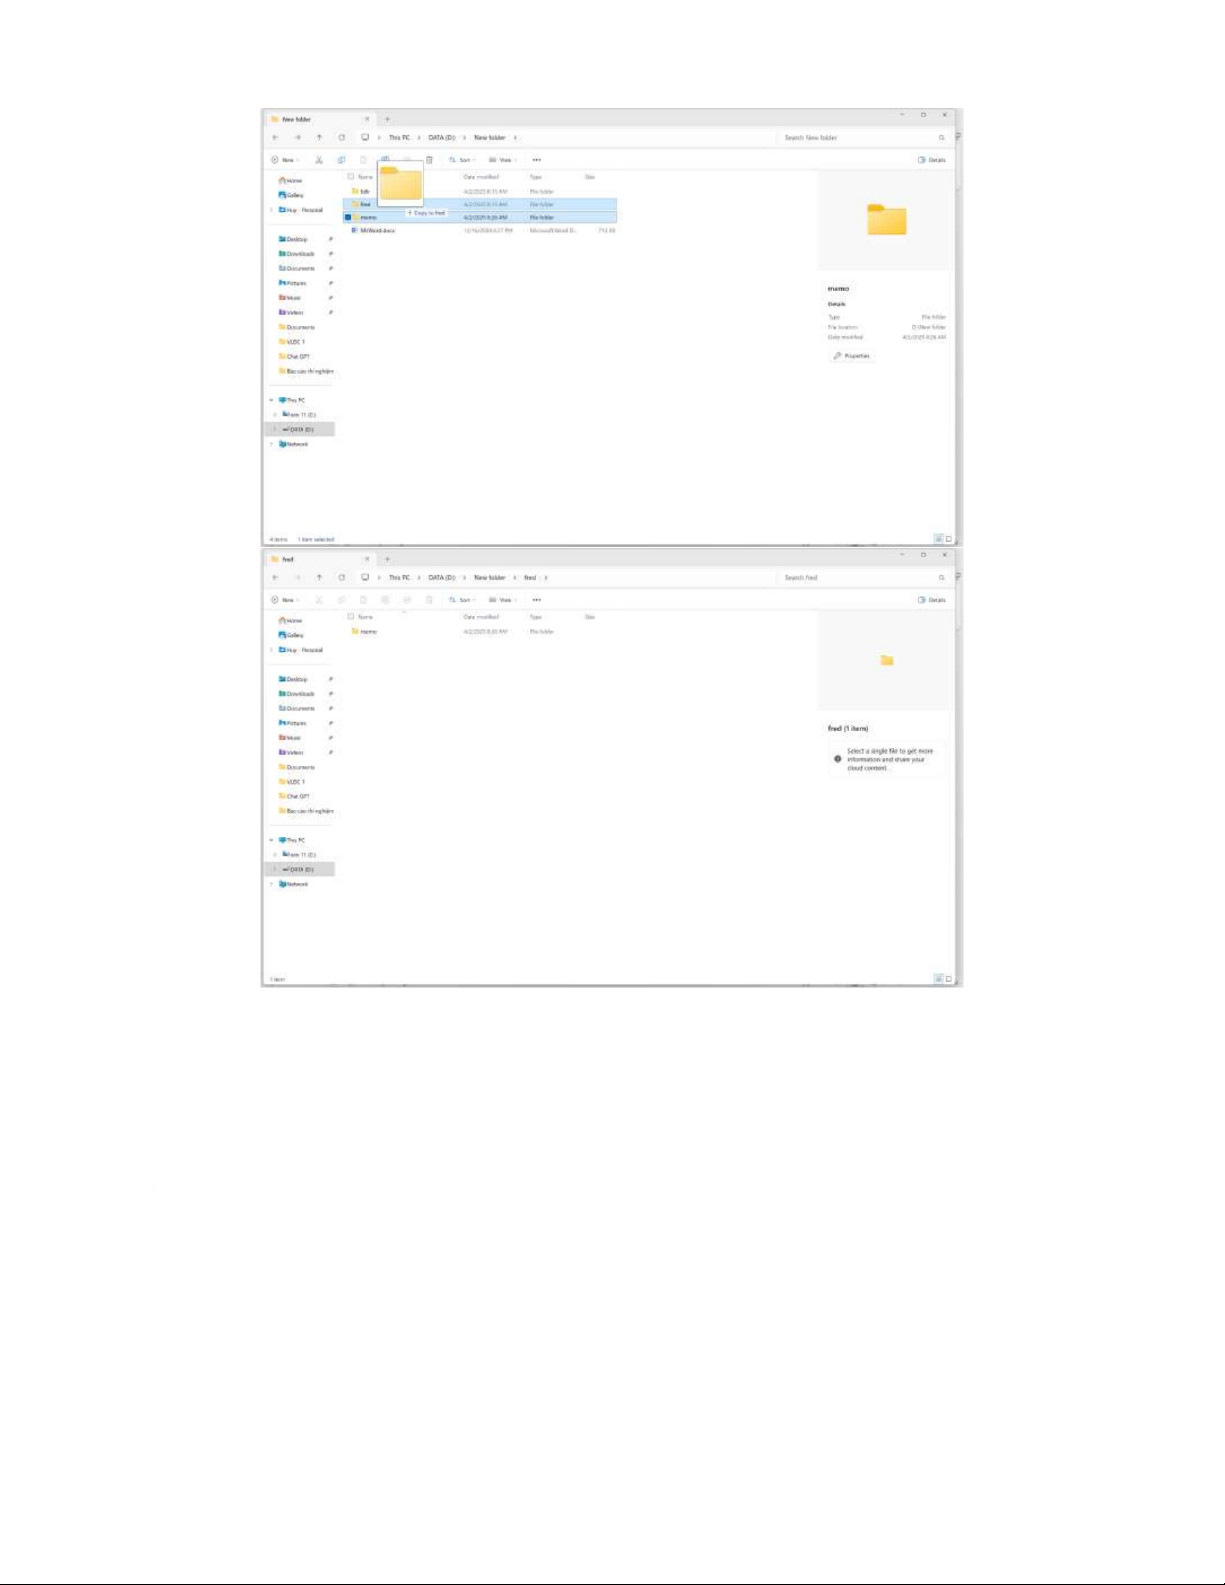
Task: Click the Delete trash icon in the top window
Action: [x=429, y=160]
